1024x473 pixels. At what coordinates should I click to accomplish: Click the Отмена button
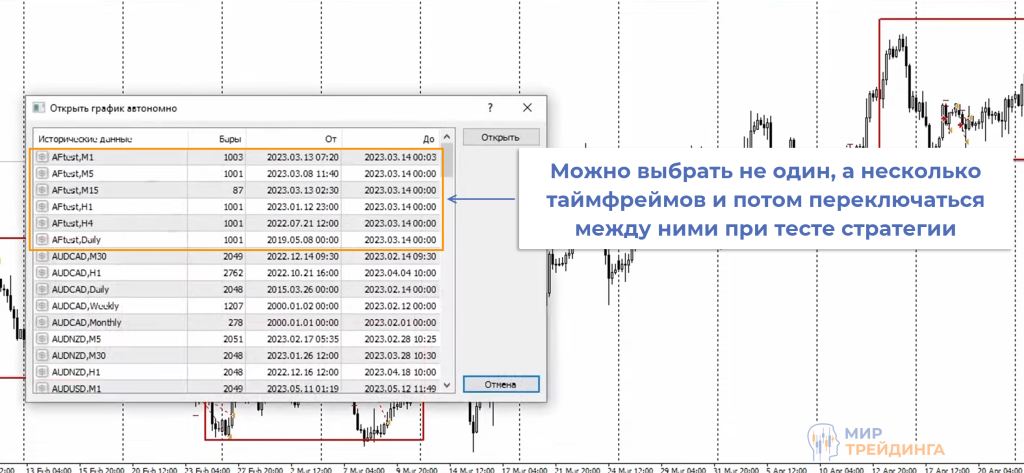tap(501, 384)
